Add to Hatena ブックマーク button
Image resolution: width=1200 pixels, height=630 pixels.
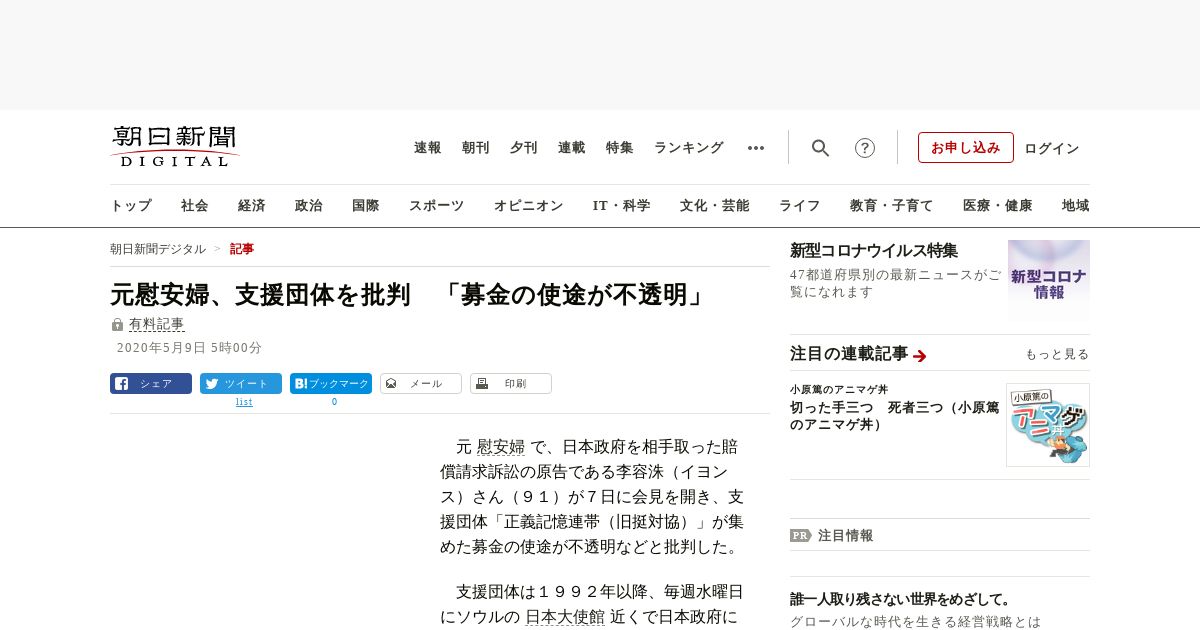331,383
